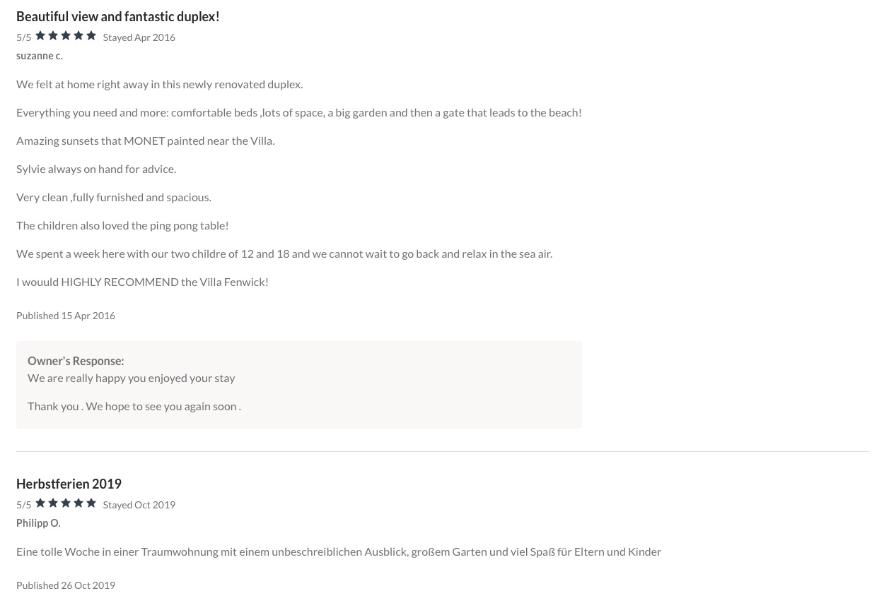
Task: Open the 'Herbstferien 2019' review title
Action: 69,484
